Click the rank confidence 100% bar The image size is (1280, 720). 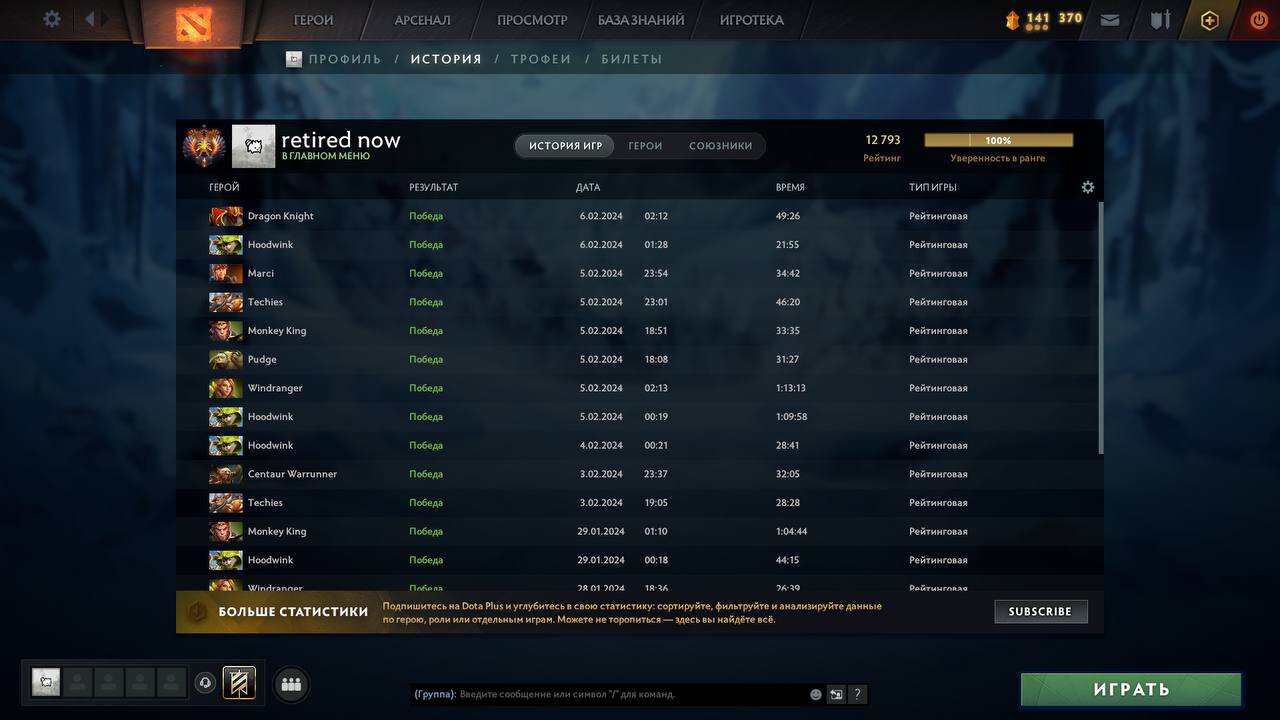[998, 141]
